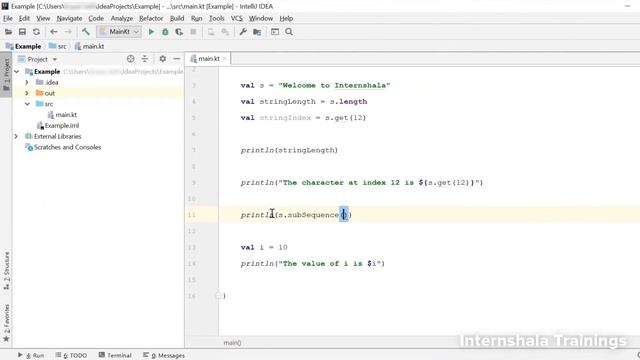Image resolution: width=640 pixels, height=360 pixels.
Task: Open the Build menu
Action: coord(177,18)
